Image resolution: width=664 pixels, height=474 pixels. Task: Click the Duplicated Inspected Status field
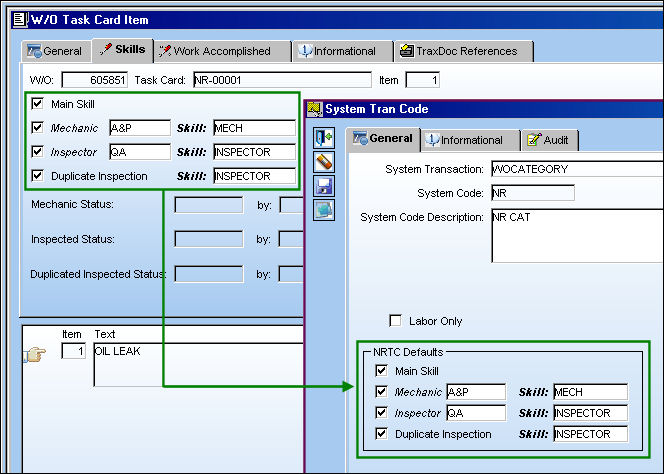point(209,274)
